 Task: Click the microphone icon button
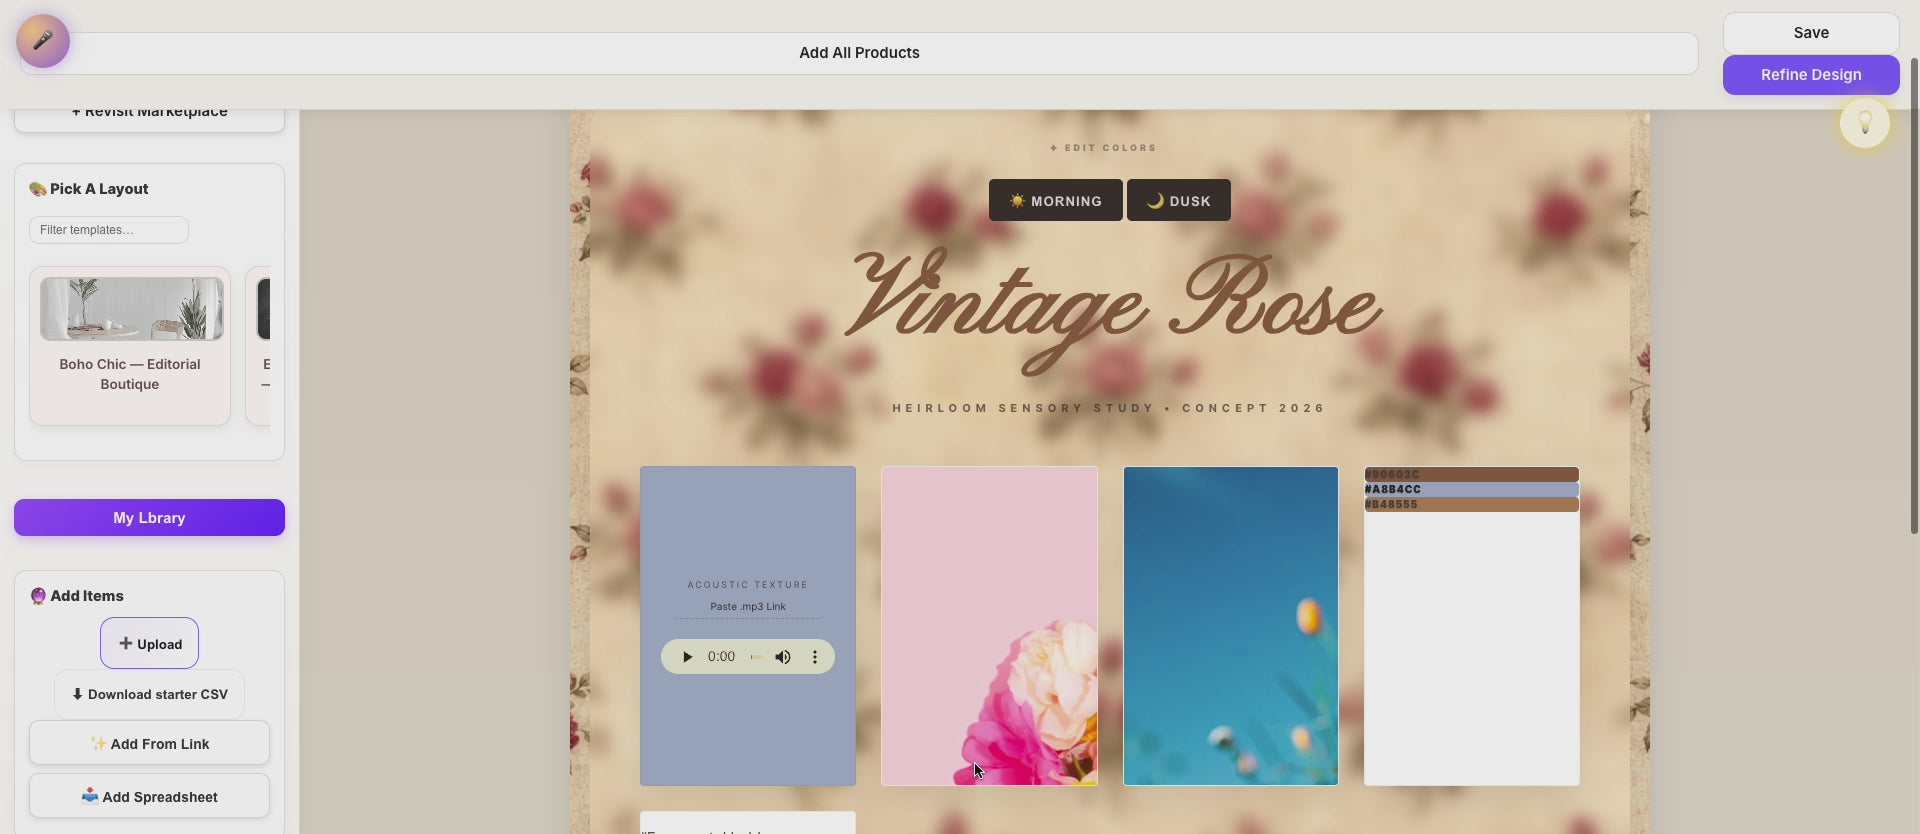pyautogui.click(x=43, y=41)
